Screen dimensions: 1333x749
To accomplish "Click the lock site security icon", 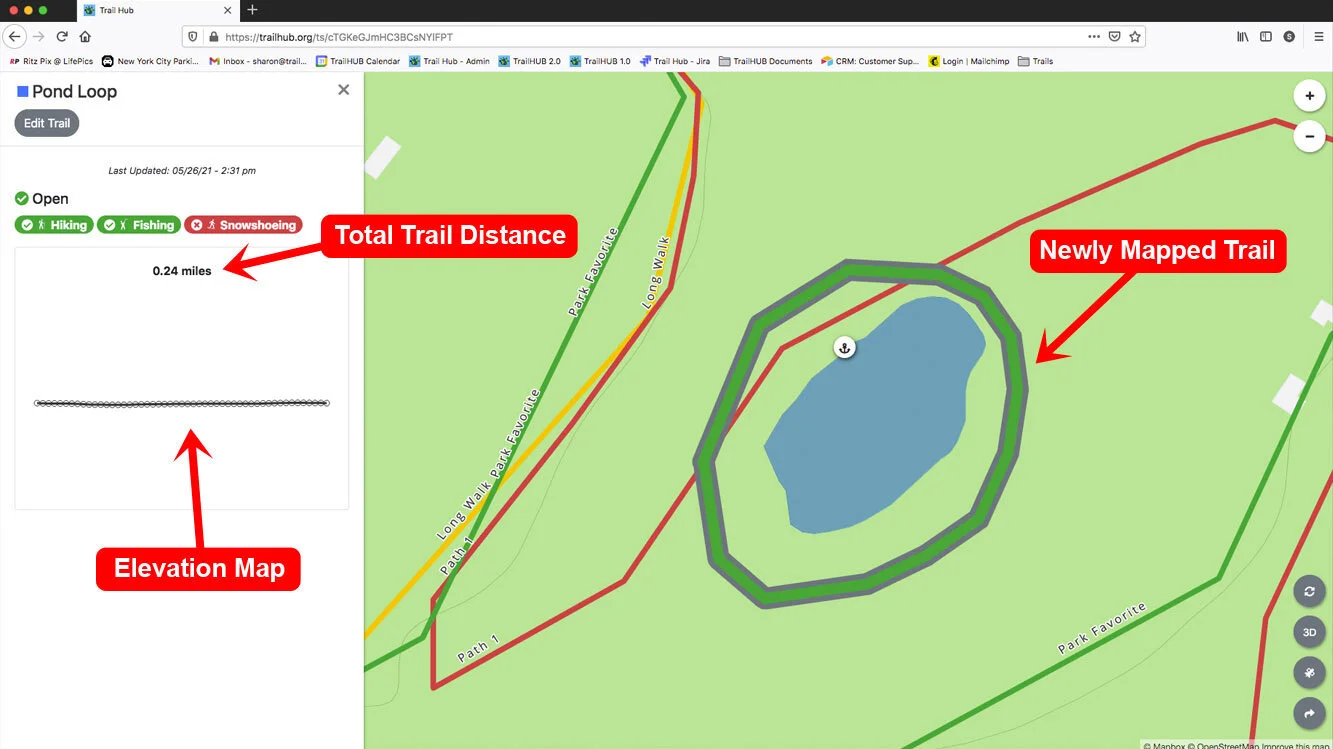I will point(213,37).
